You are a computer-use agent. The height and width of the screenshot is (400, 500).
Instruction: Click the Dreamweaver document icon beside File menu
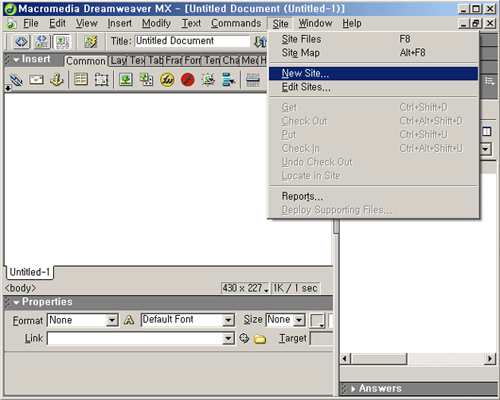pyautogui.click(x=12, y=24)
